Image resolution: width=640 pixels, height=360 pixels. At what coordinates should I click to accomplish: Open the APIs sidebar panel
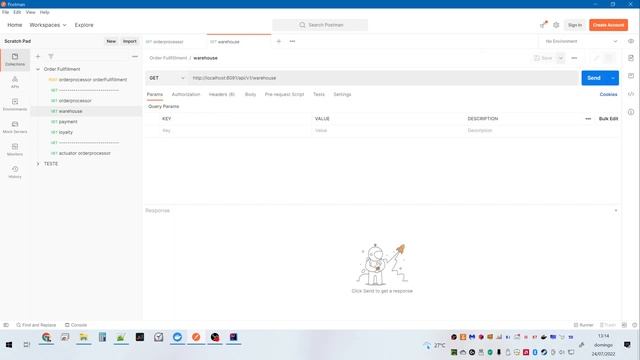point(15,82)
